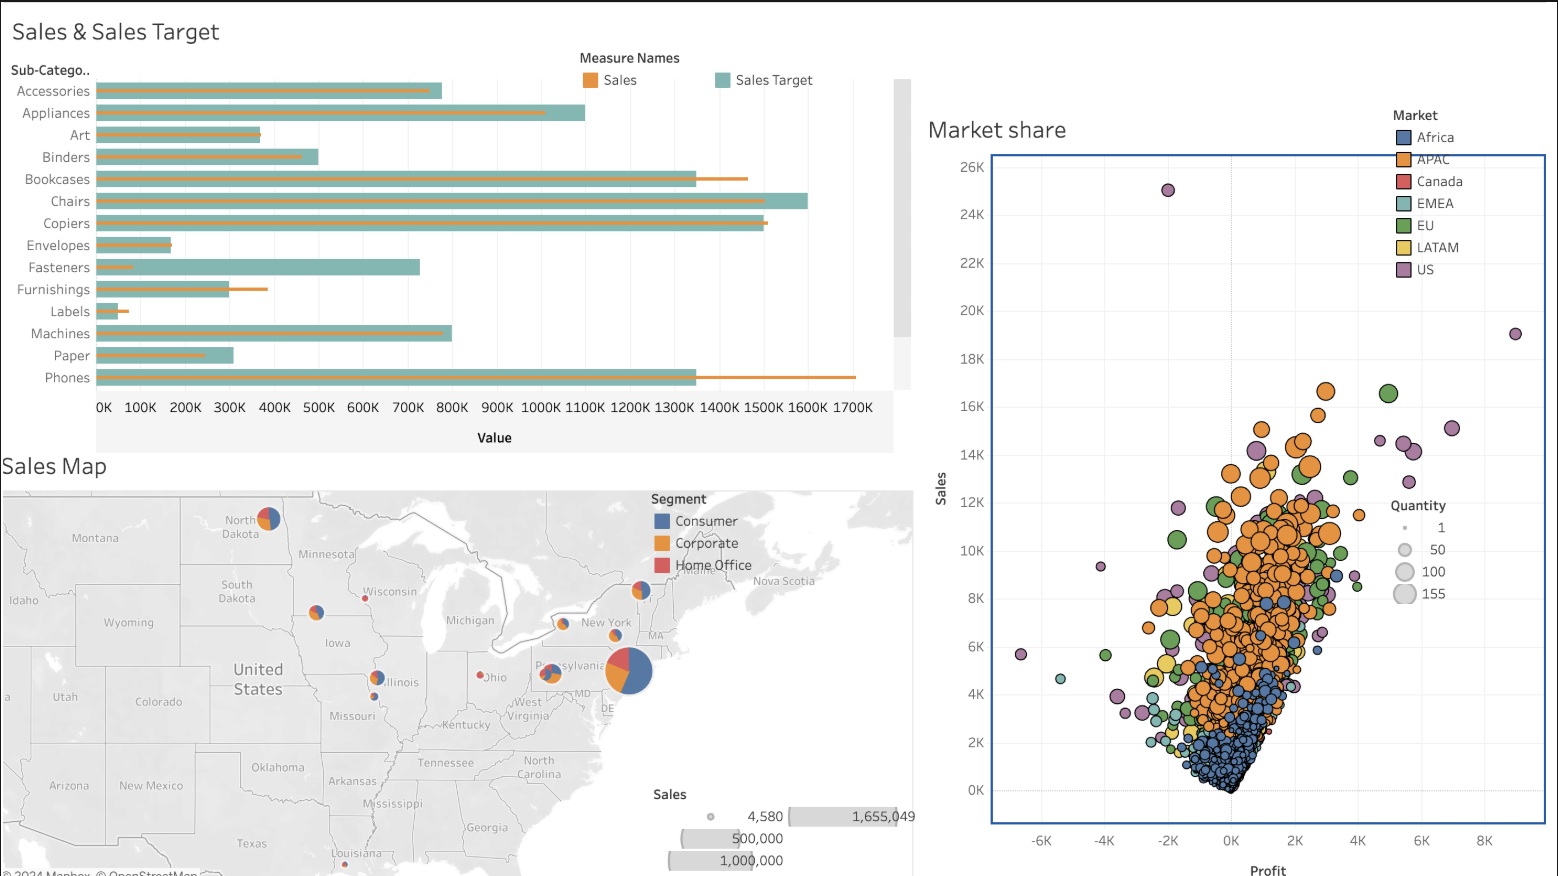Toggle highlighting for the Corporate segment
Image resolution: width=1558 pixels, height=876 pixels.
tap(661, 543)
